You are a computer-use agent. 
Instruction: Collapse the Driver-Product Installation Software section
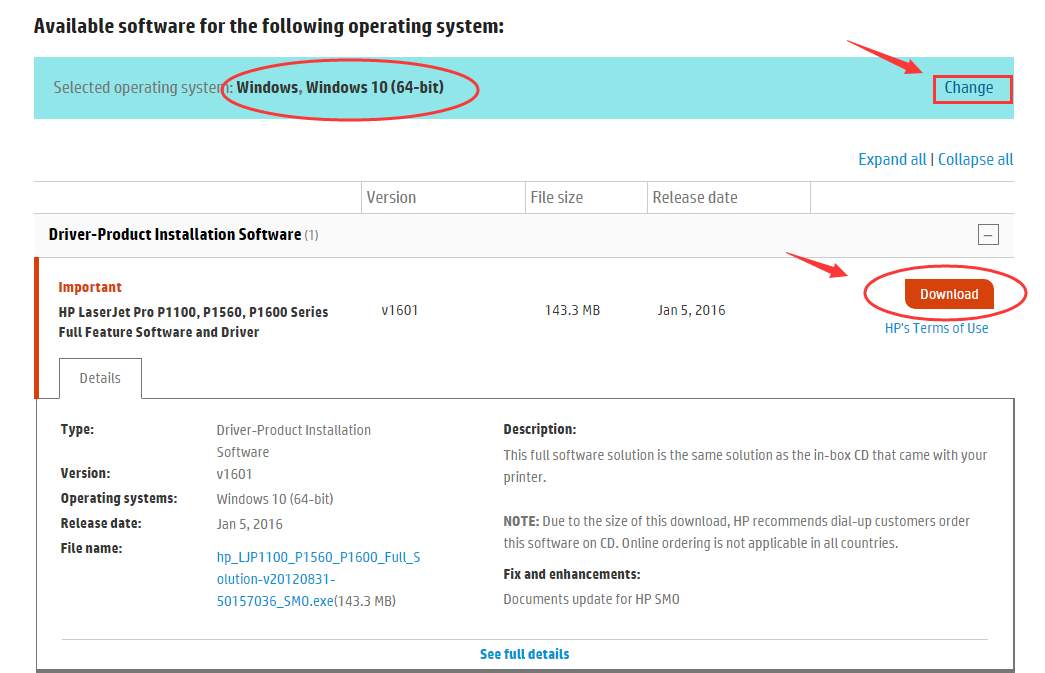click(988, 235)
